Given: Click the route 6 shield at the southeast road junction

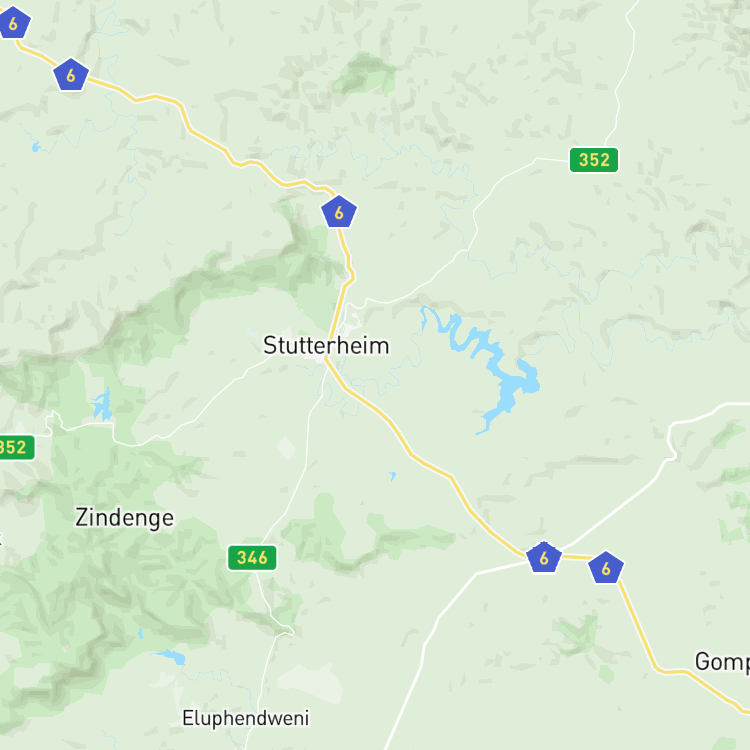Looking at the screenshot, I should 543,557.
